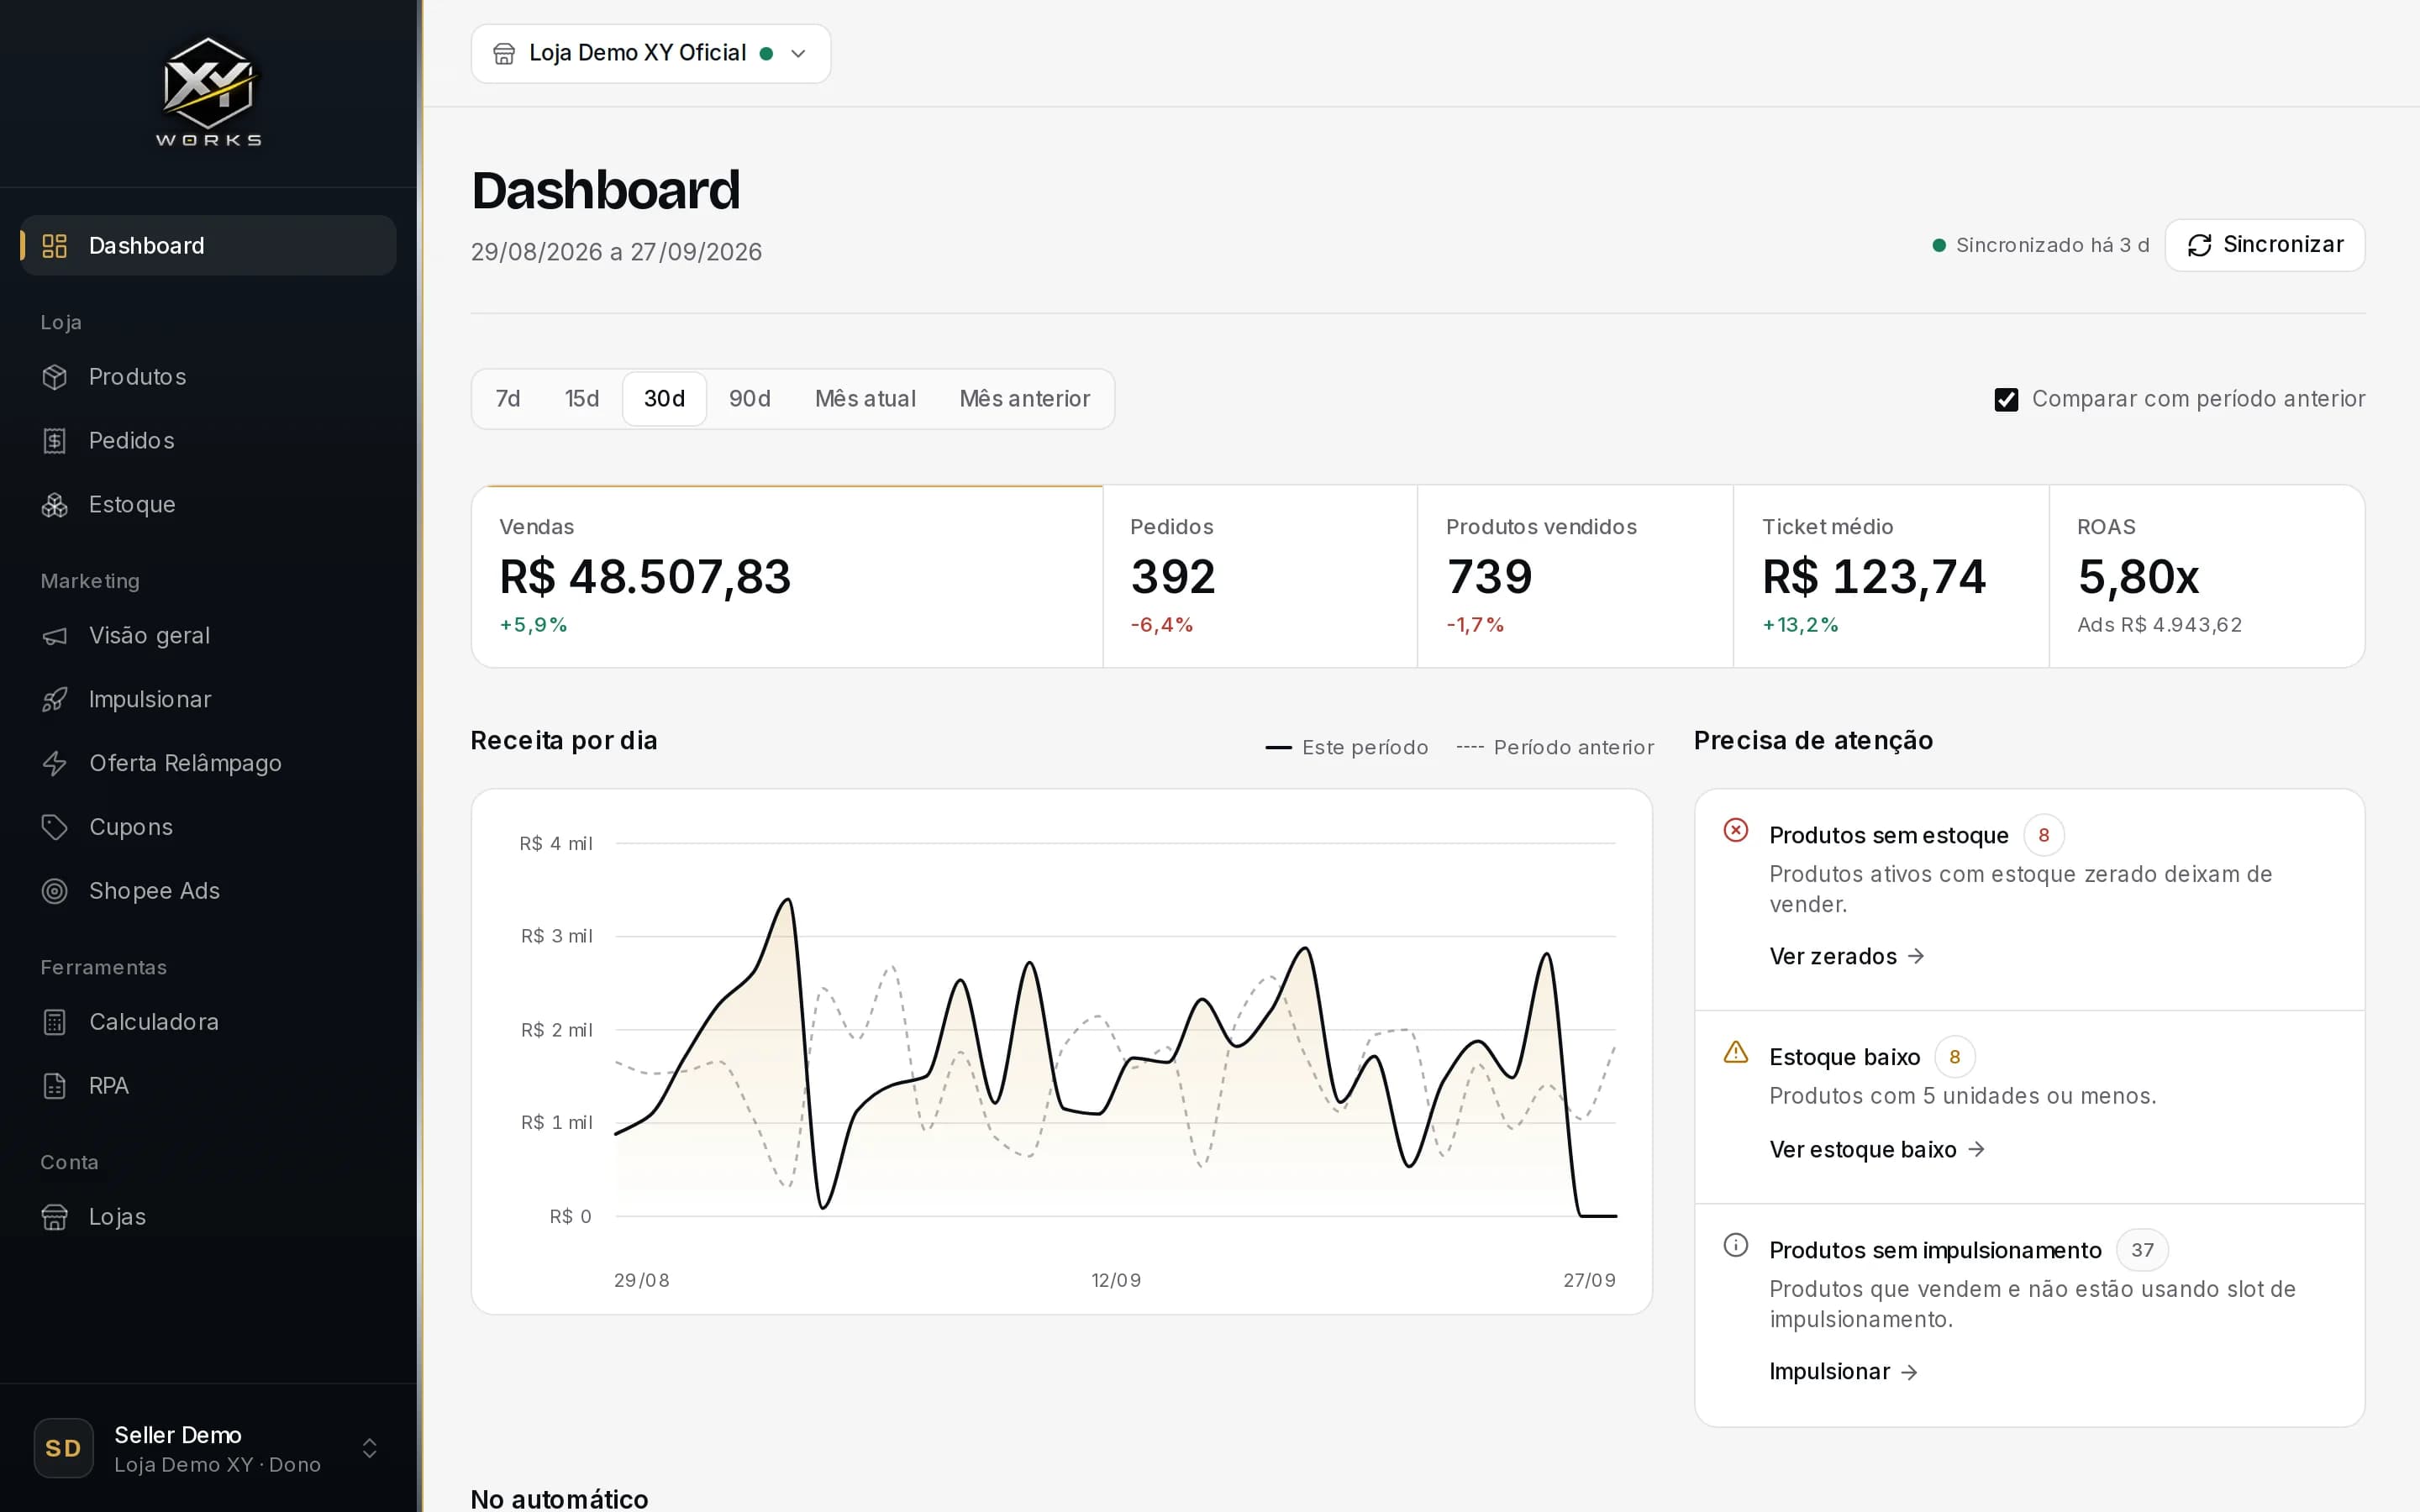Click the Período anterior chart legend
This screenshot has width=2420, height=1512.
click(x=1555, y=748)
